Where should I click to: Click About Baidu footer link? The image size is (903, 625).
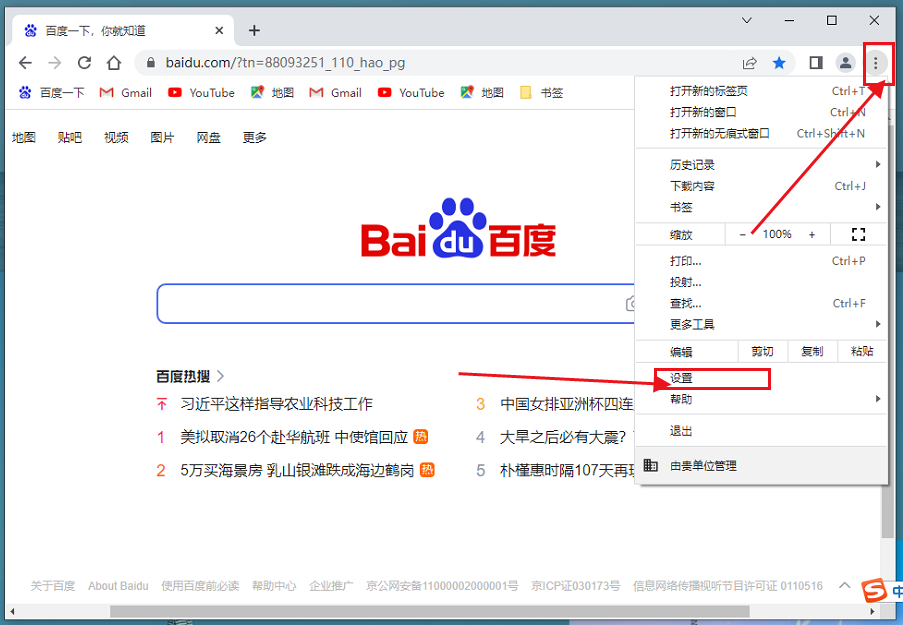tap(118, 586)
